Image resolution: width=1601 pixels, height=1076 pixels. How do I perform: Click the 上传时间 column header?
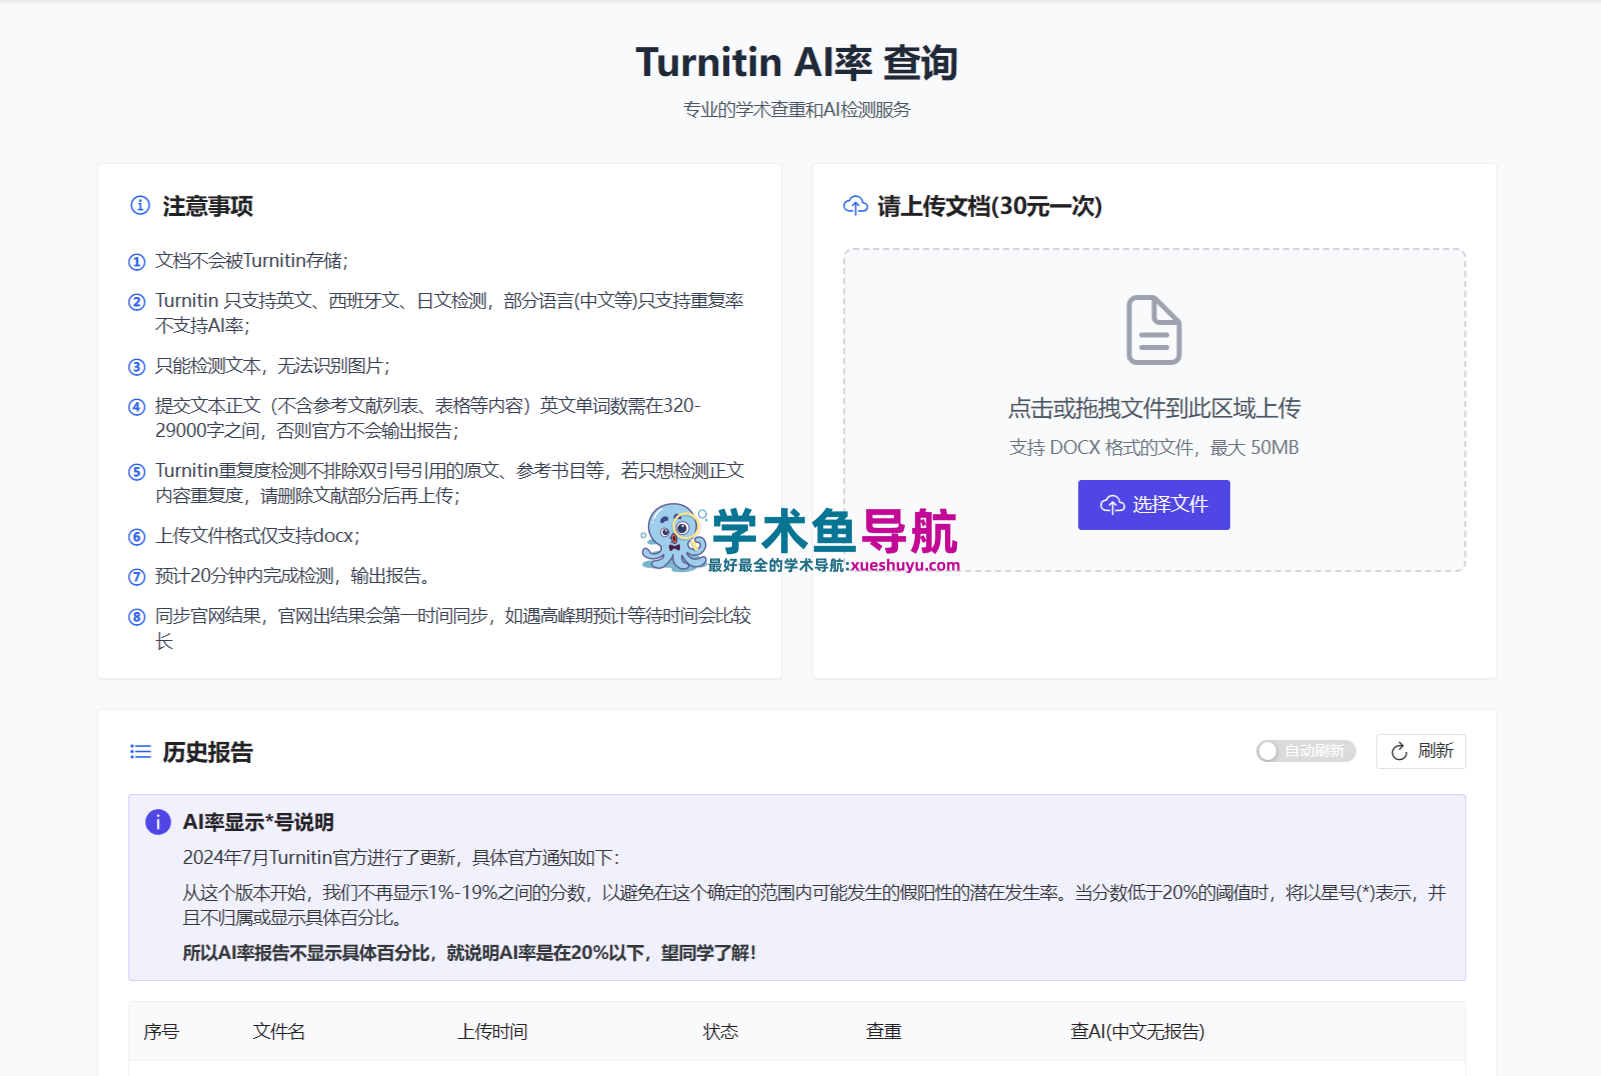click(493, 1031)
